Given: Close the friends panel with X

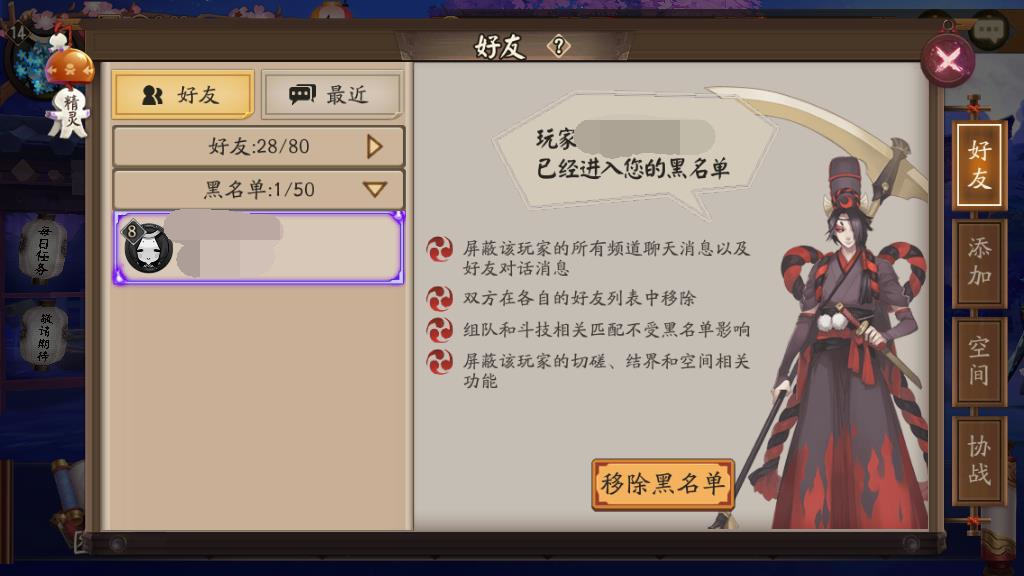Looking at the screenshot, I should pos(948,61).
